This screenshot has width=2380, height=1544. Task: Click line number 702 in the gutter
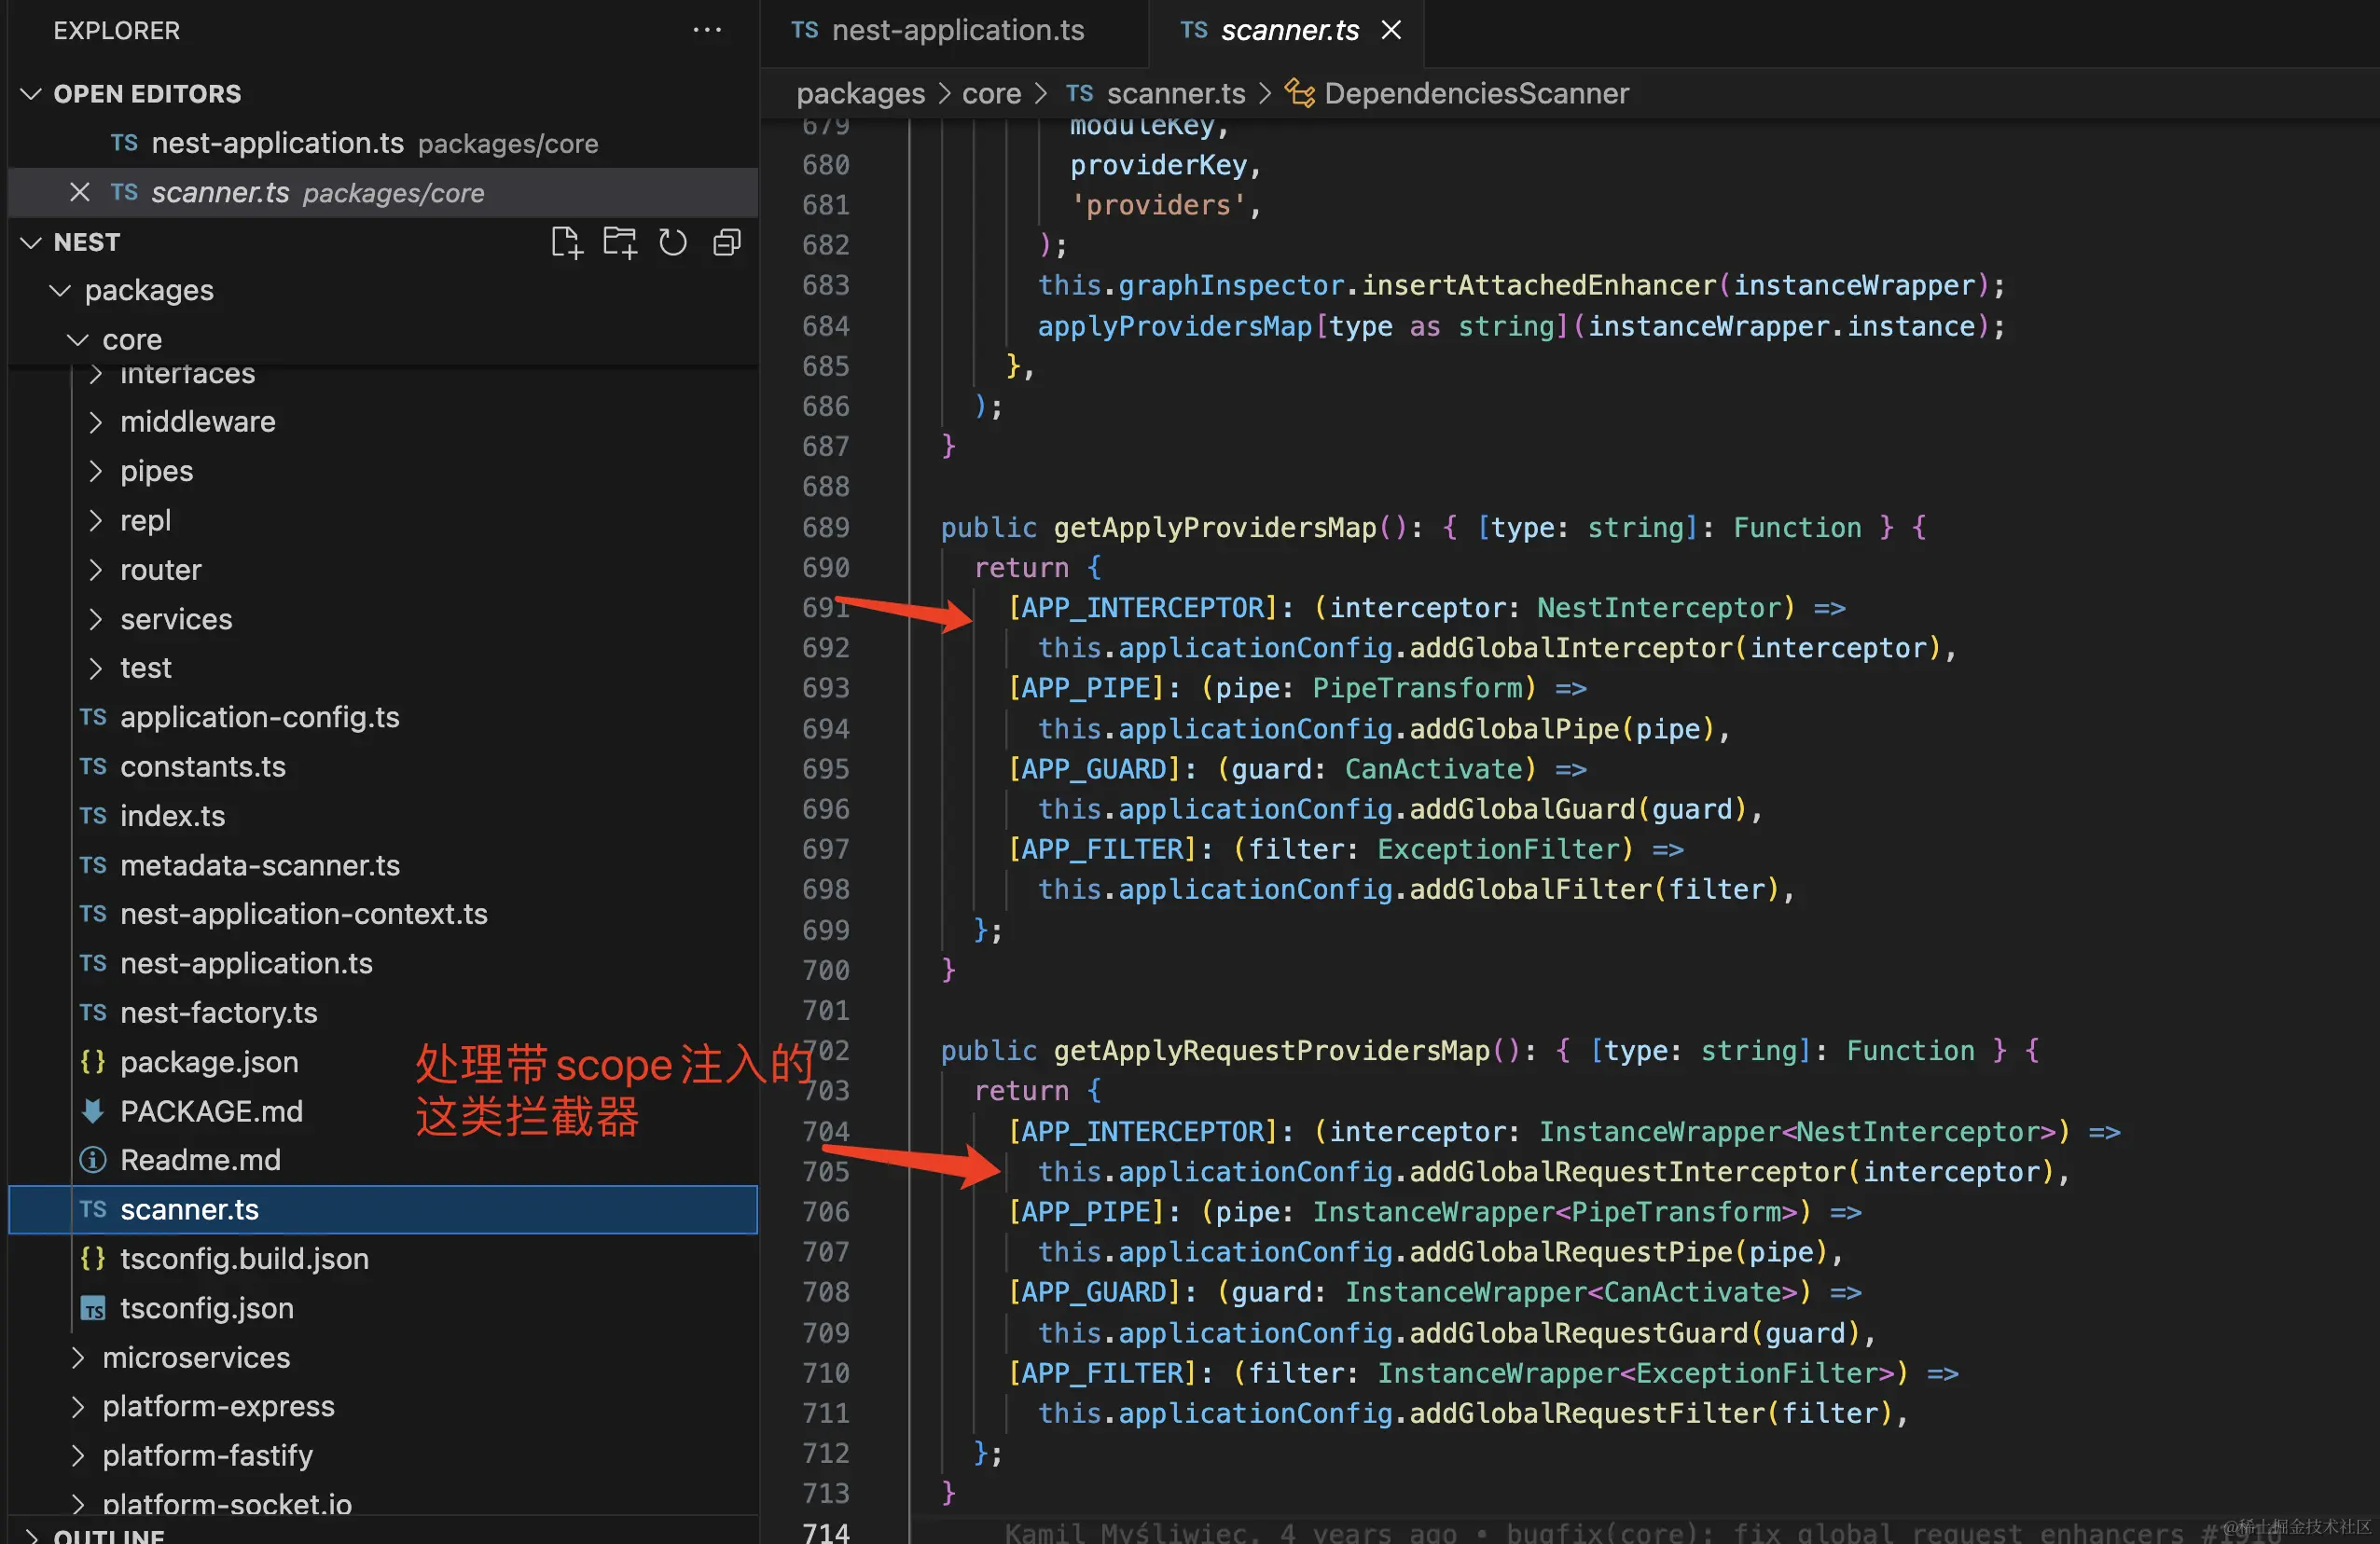(825, 1050)
